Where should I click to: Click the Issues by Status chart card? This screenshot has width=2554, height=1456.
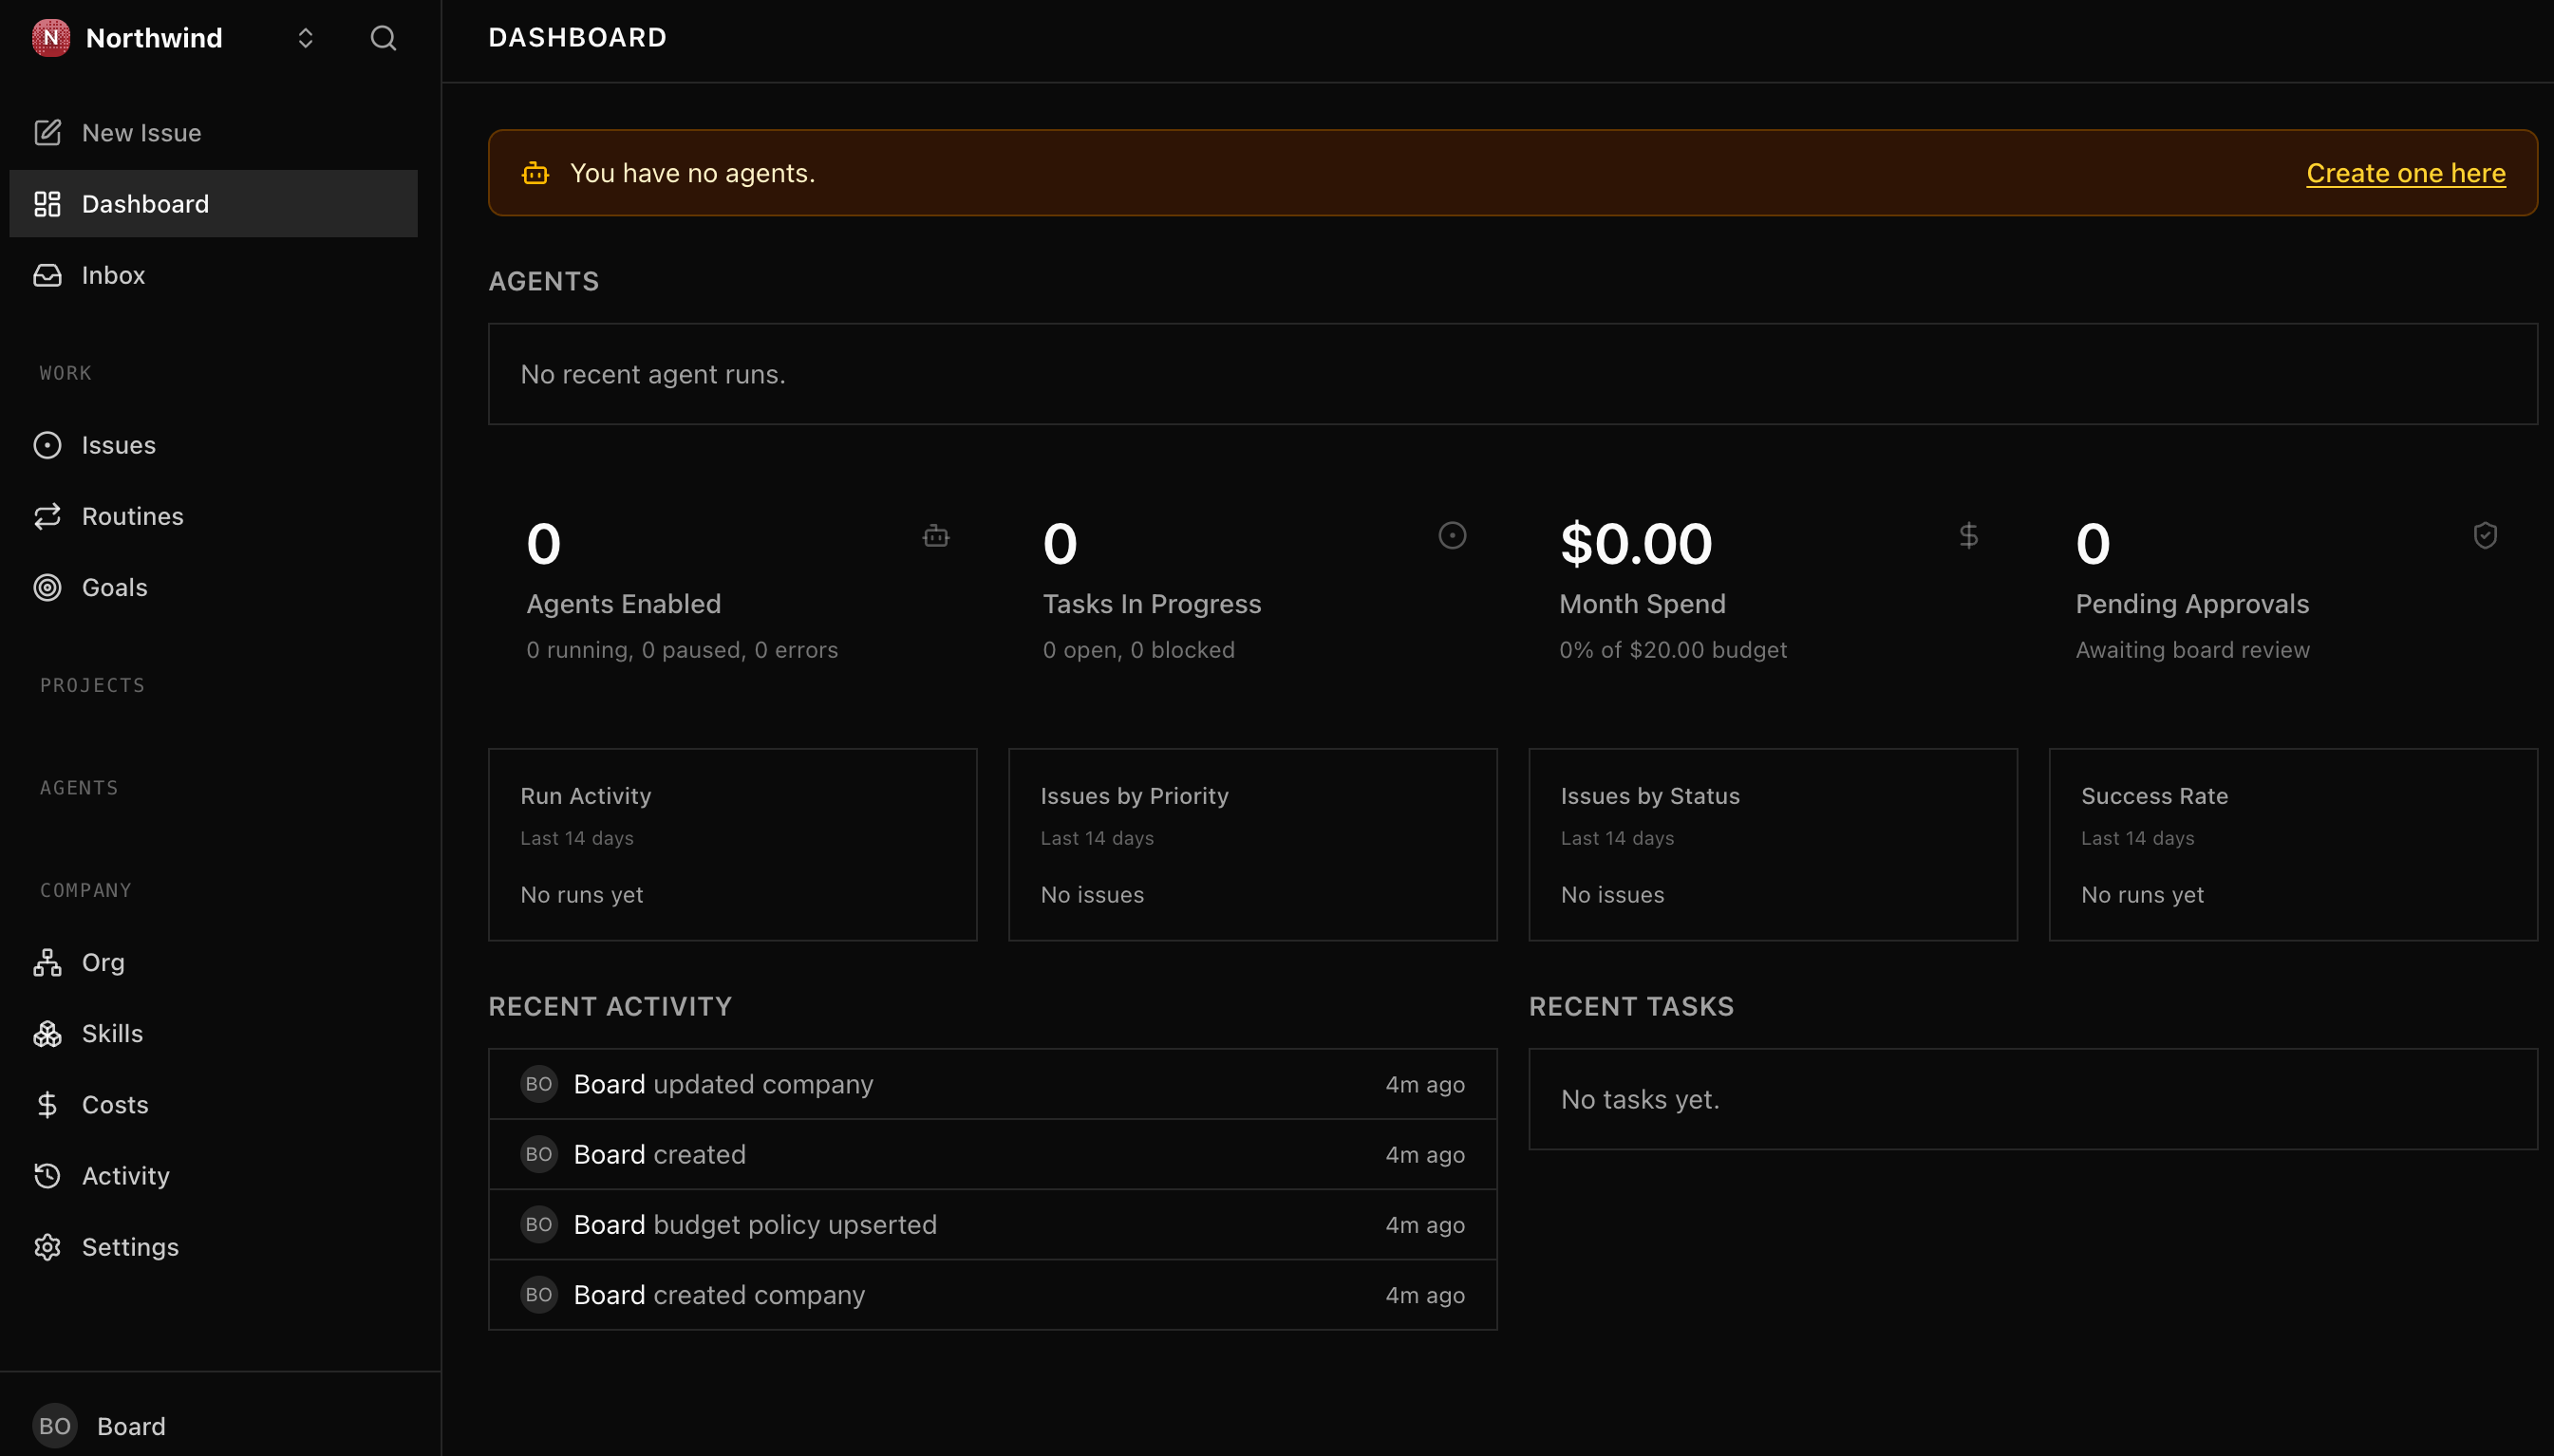click(x=1773, y=844)
